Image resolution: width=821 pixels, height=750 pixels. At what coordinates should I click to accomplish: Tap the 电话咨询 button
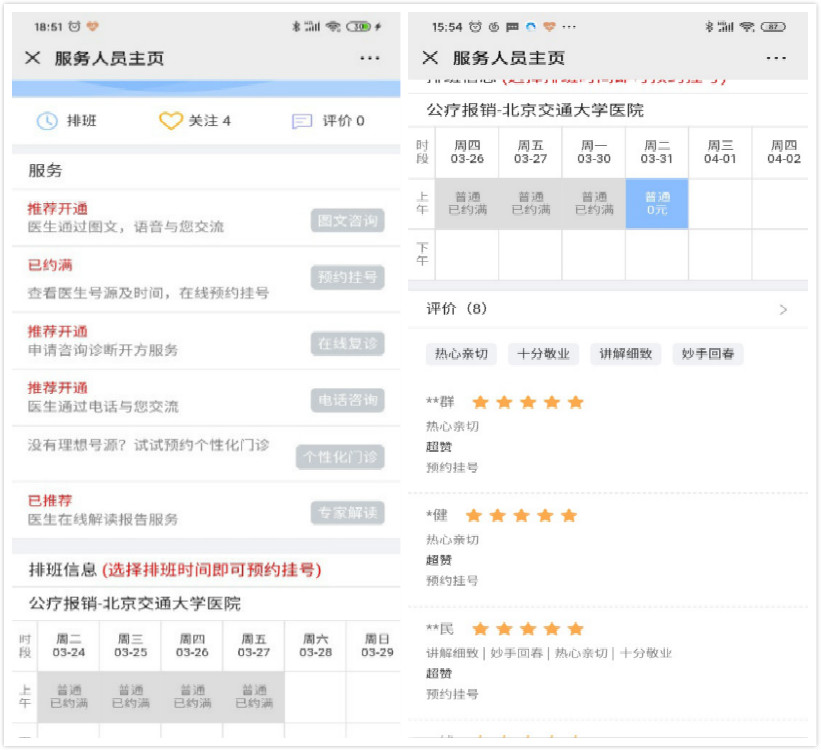click(347, 400)
